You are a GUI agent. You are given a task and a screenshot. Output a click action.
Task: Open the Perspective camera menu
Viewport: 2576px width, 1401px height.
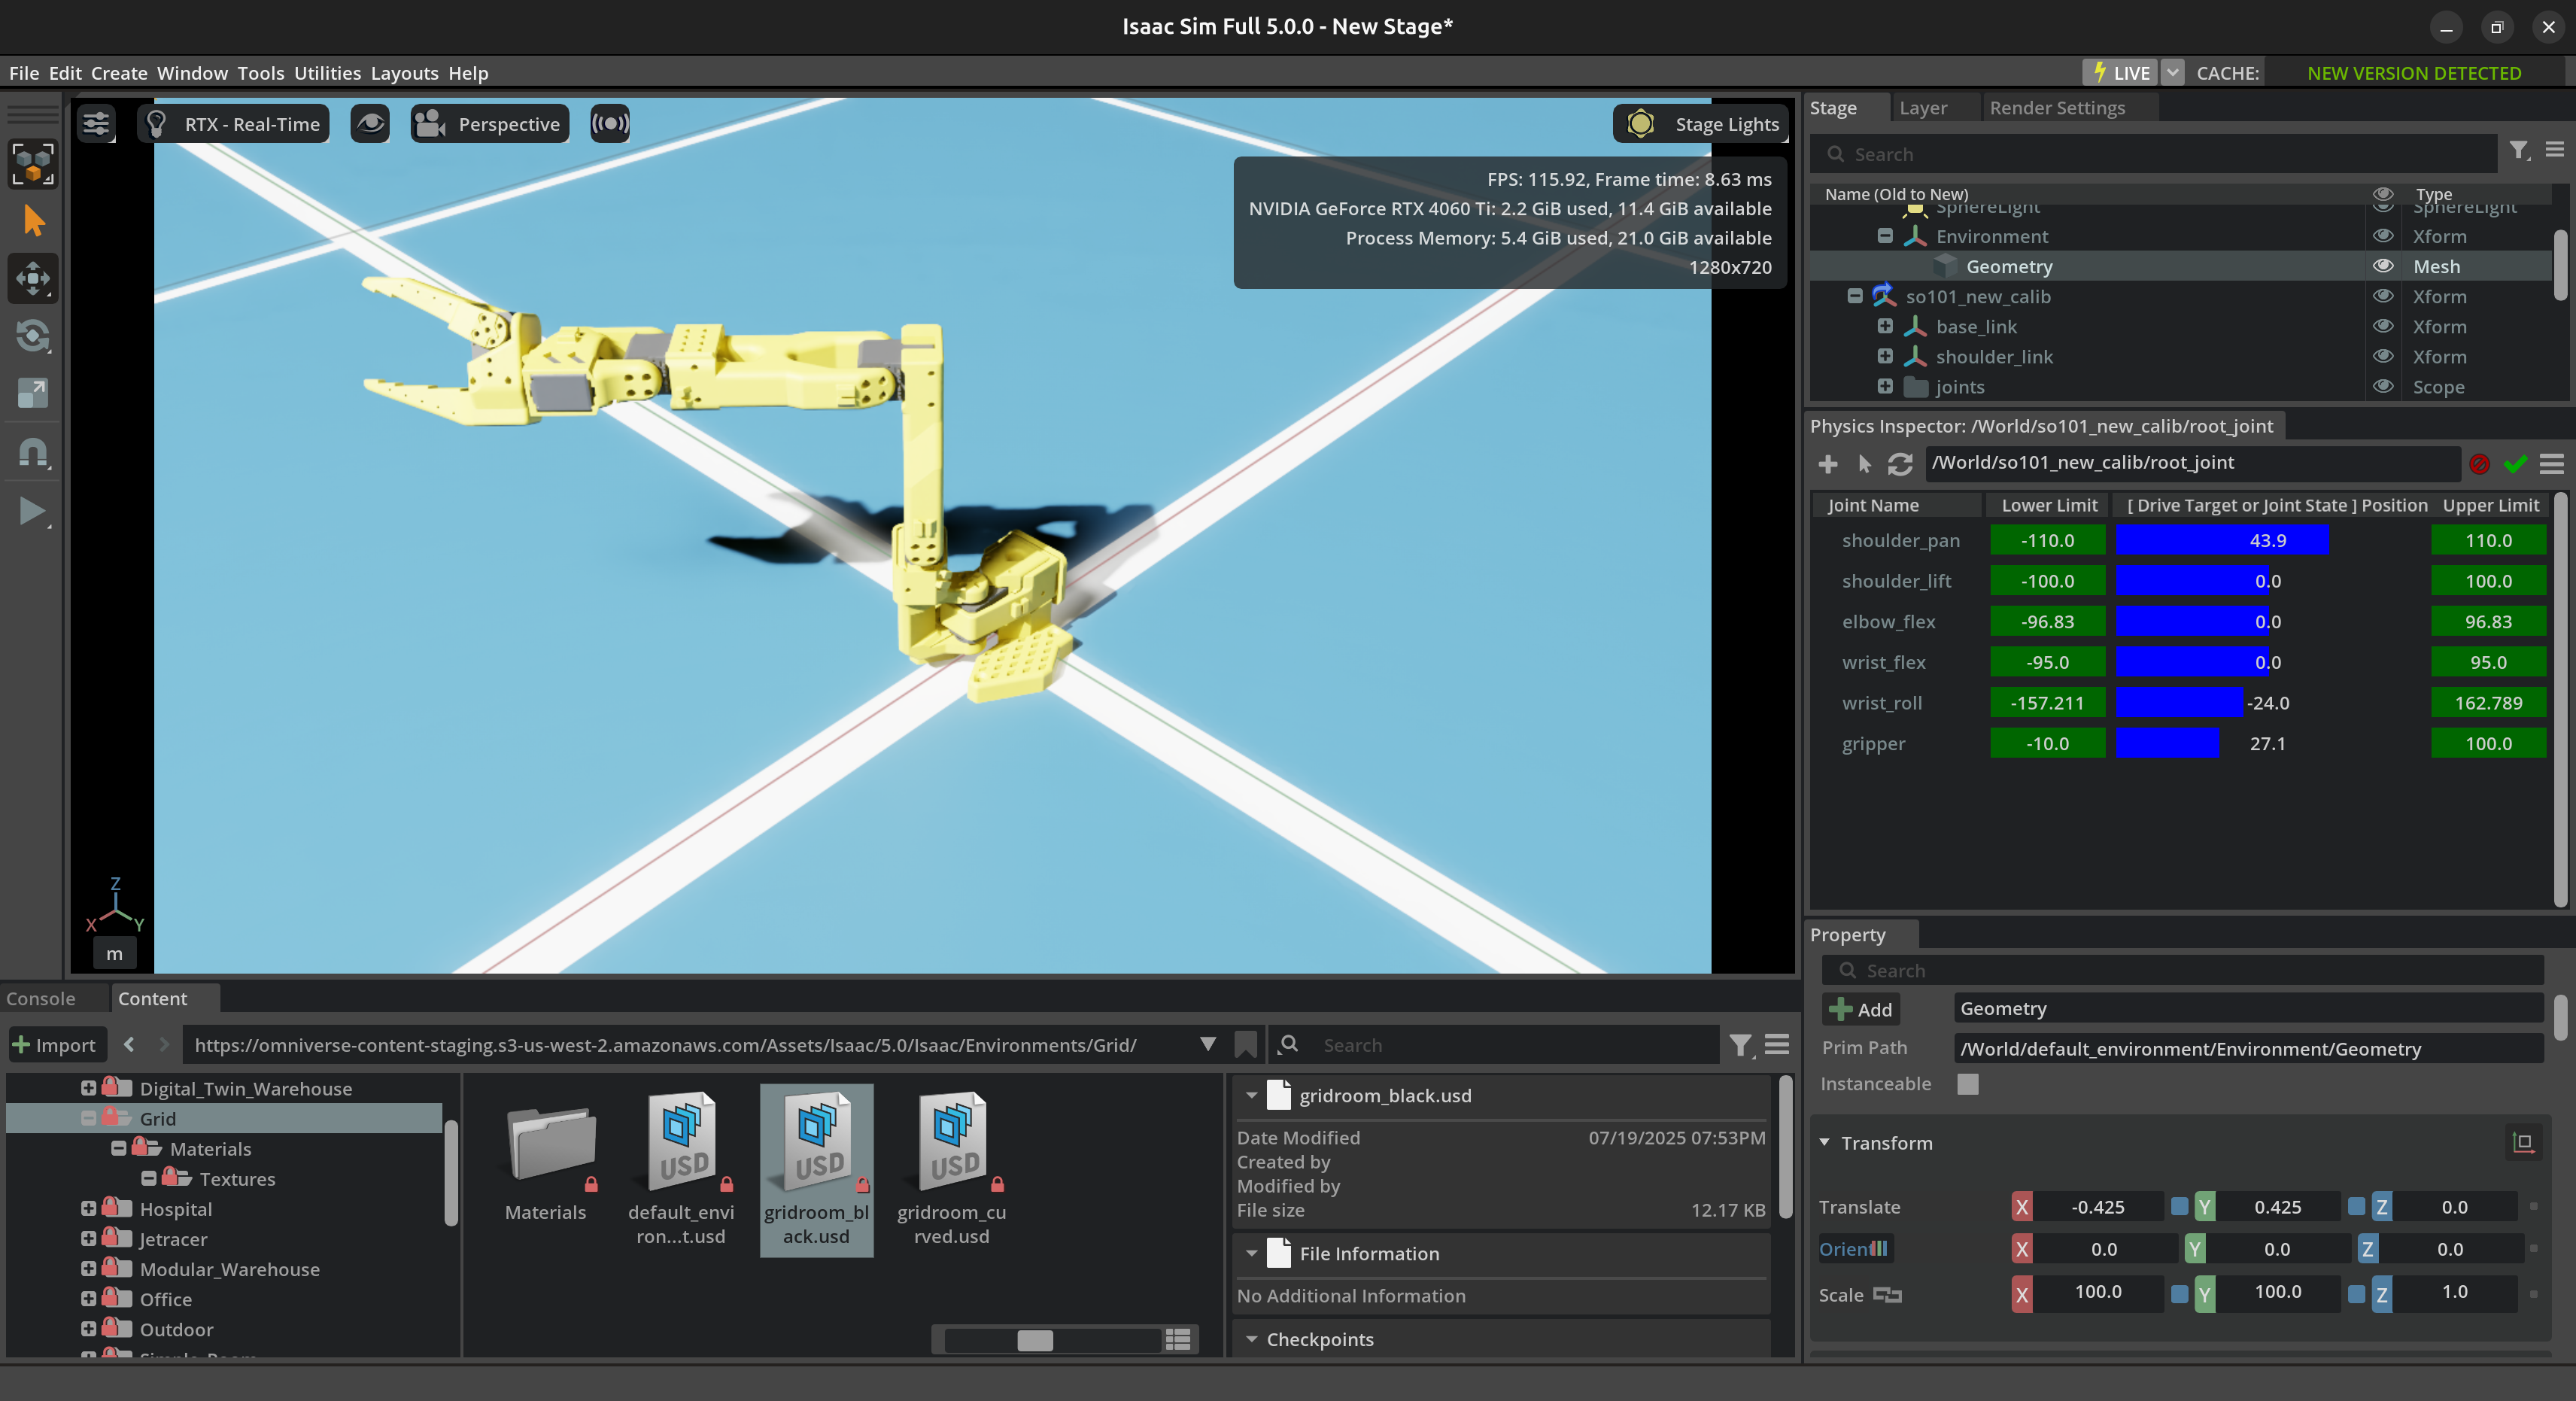[x=490, y=124]
